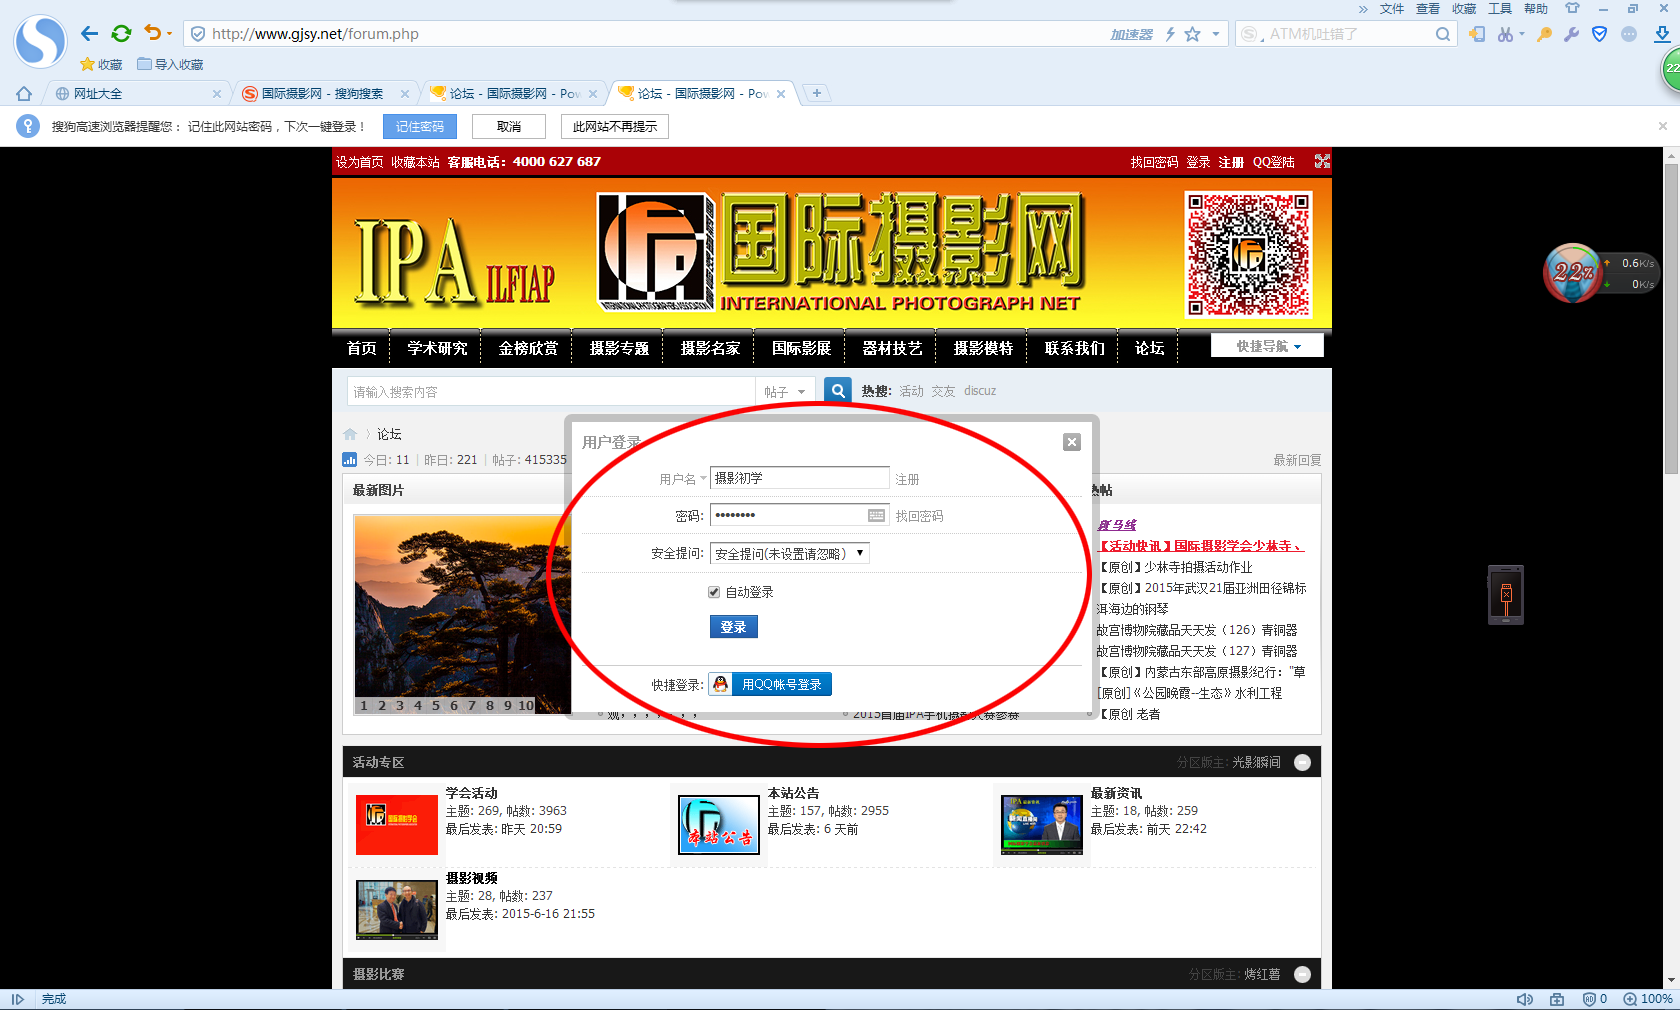Close the user login dialog
The width and height of the screenshot is (1680, 1010).
1072,442
